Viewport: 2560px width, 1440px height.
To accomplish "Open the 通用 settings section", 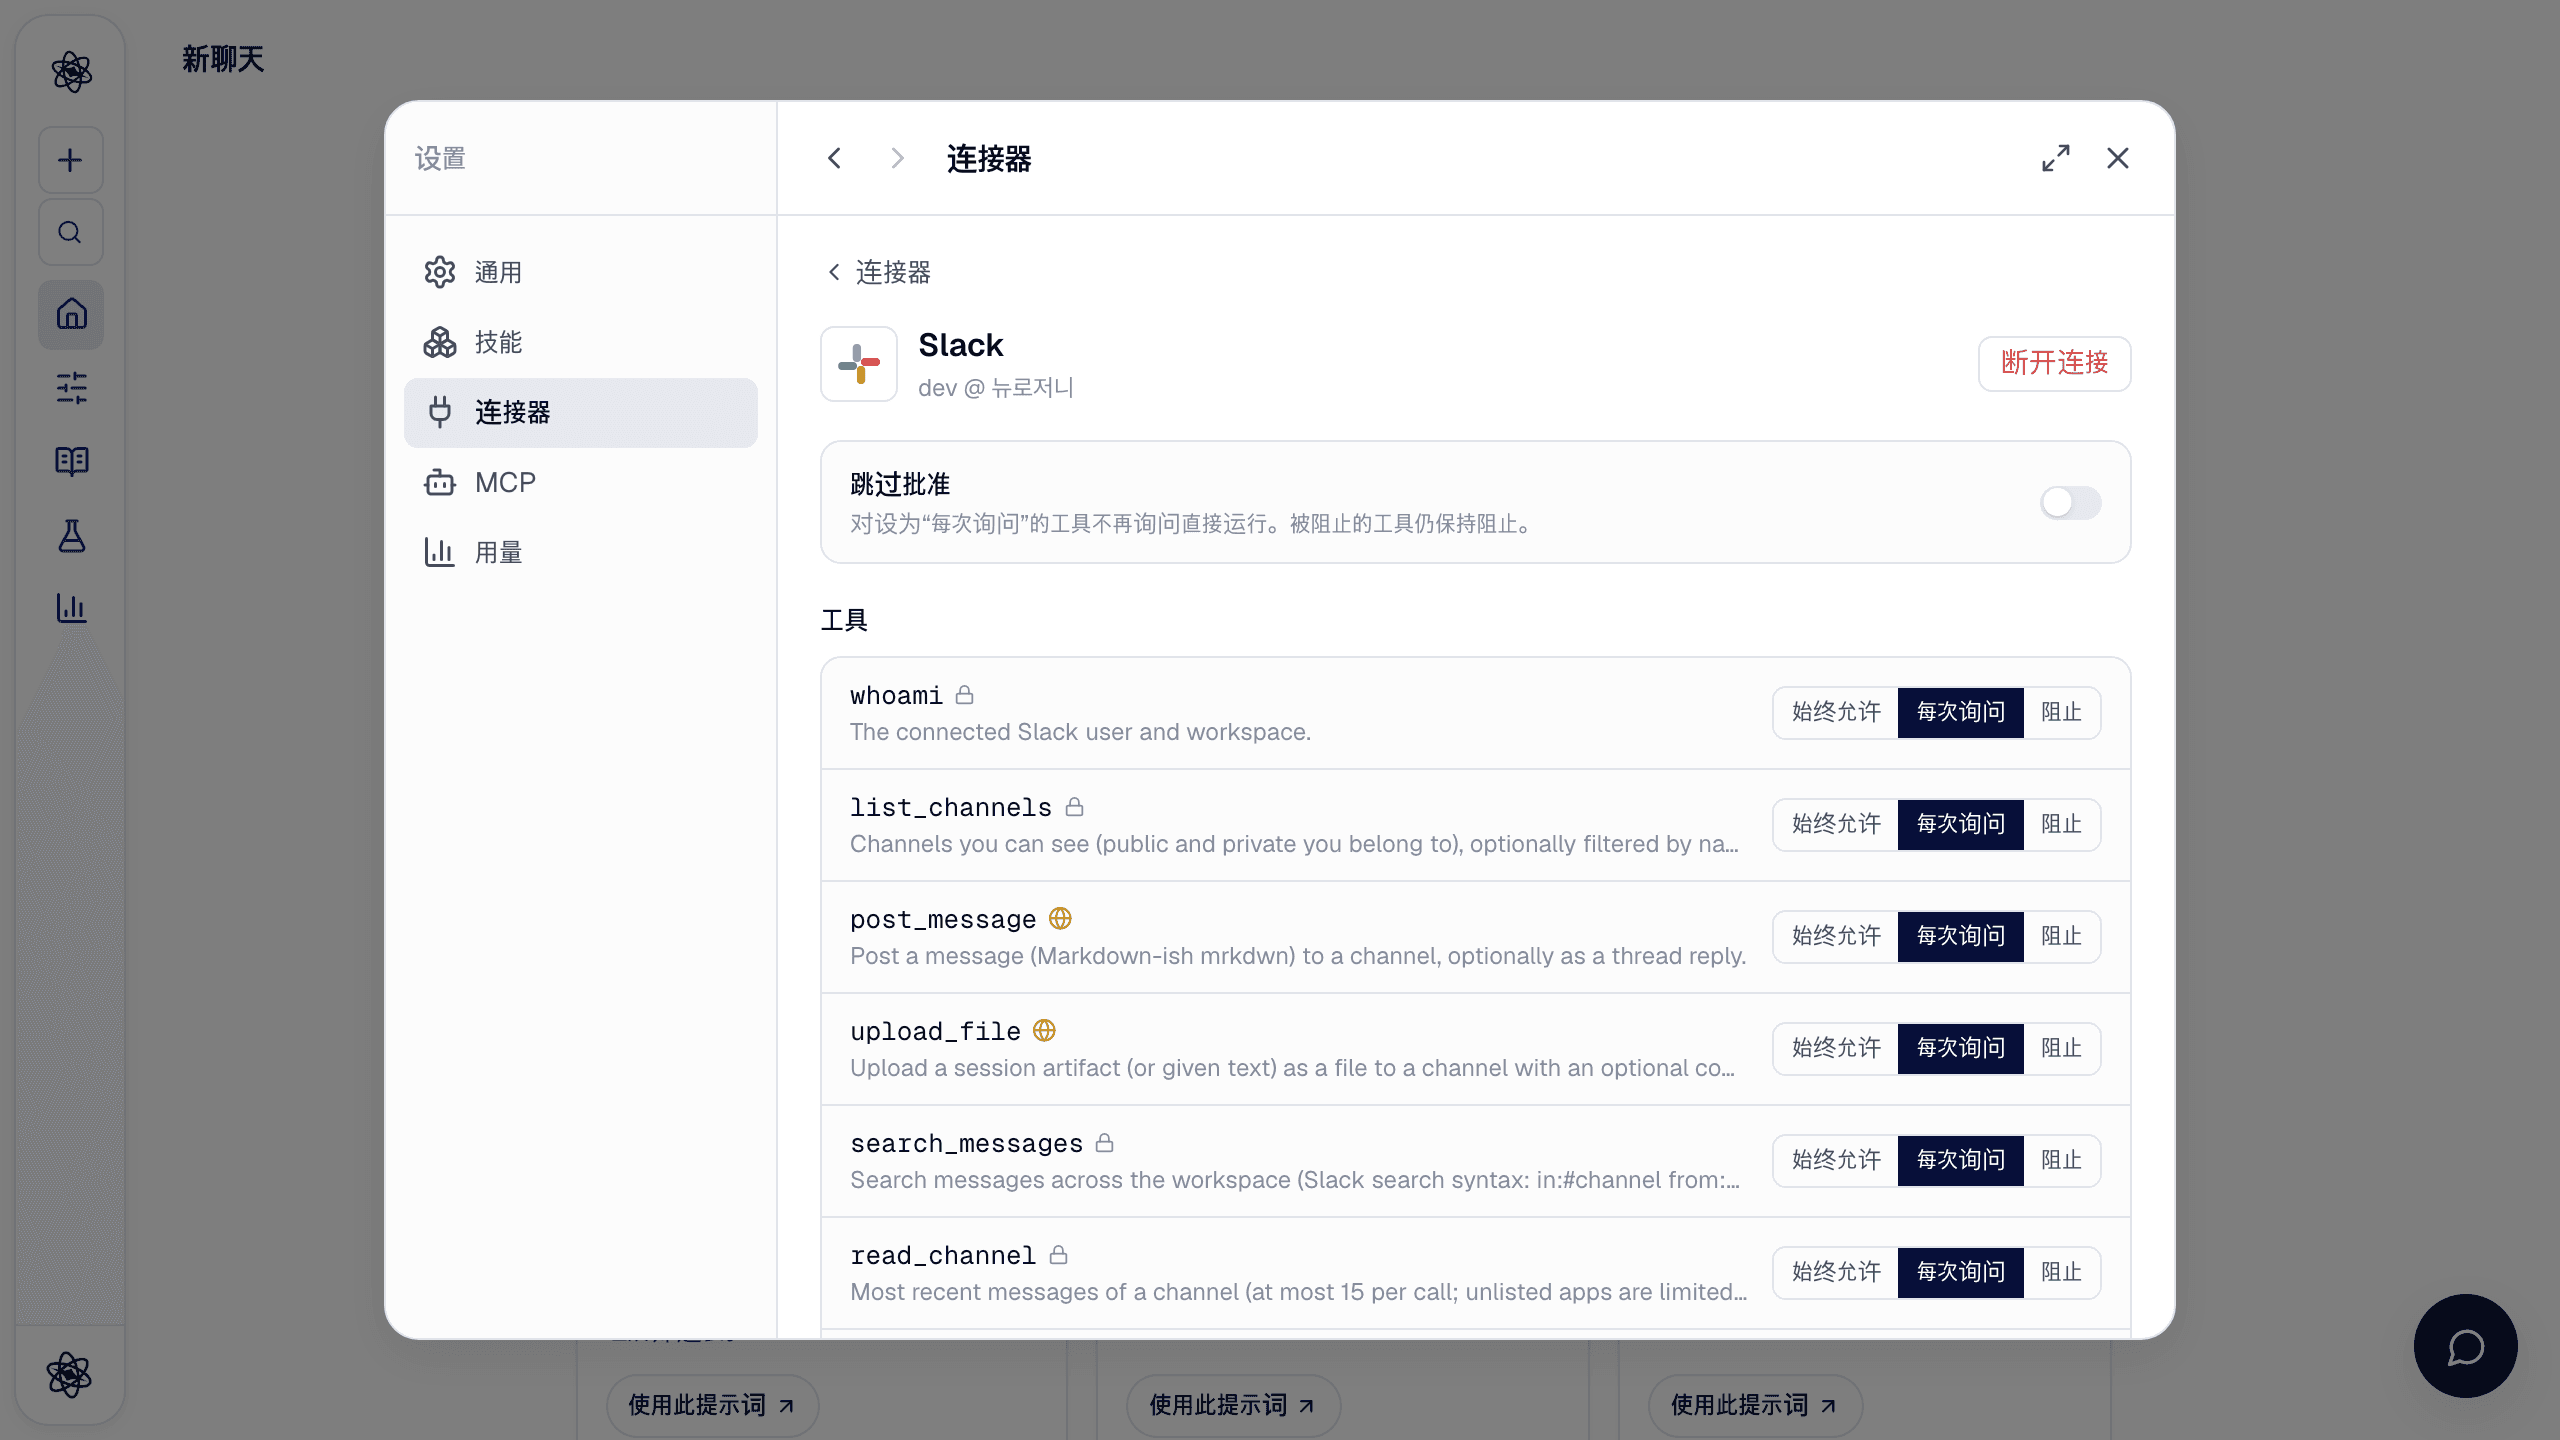I will [580, 272].
